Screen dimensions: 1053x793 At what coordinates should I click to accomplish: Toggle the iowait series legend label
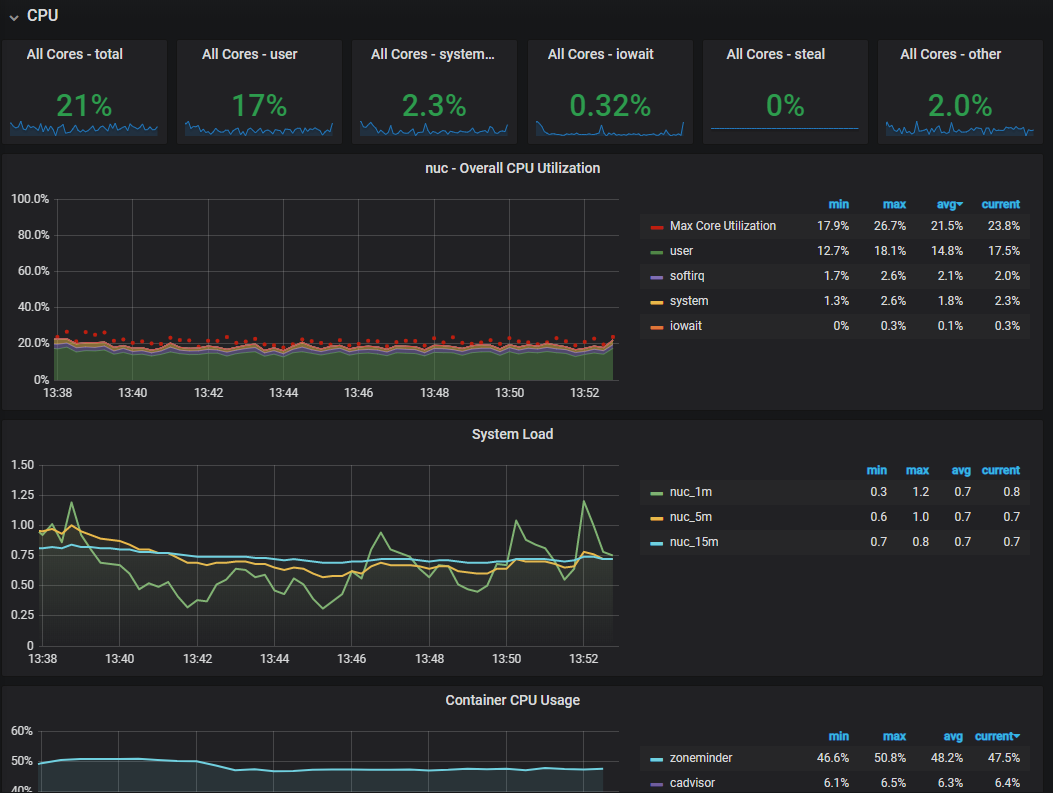[686, 326]
